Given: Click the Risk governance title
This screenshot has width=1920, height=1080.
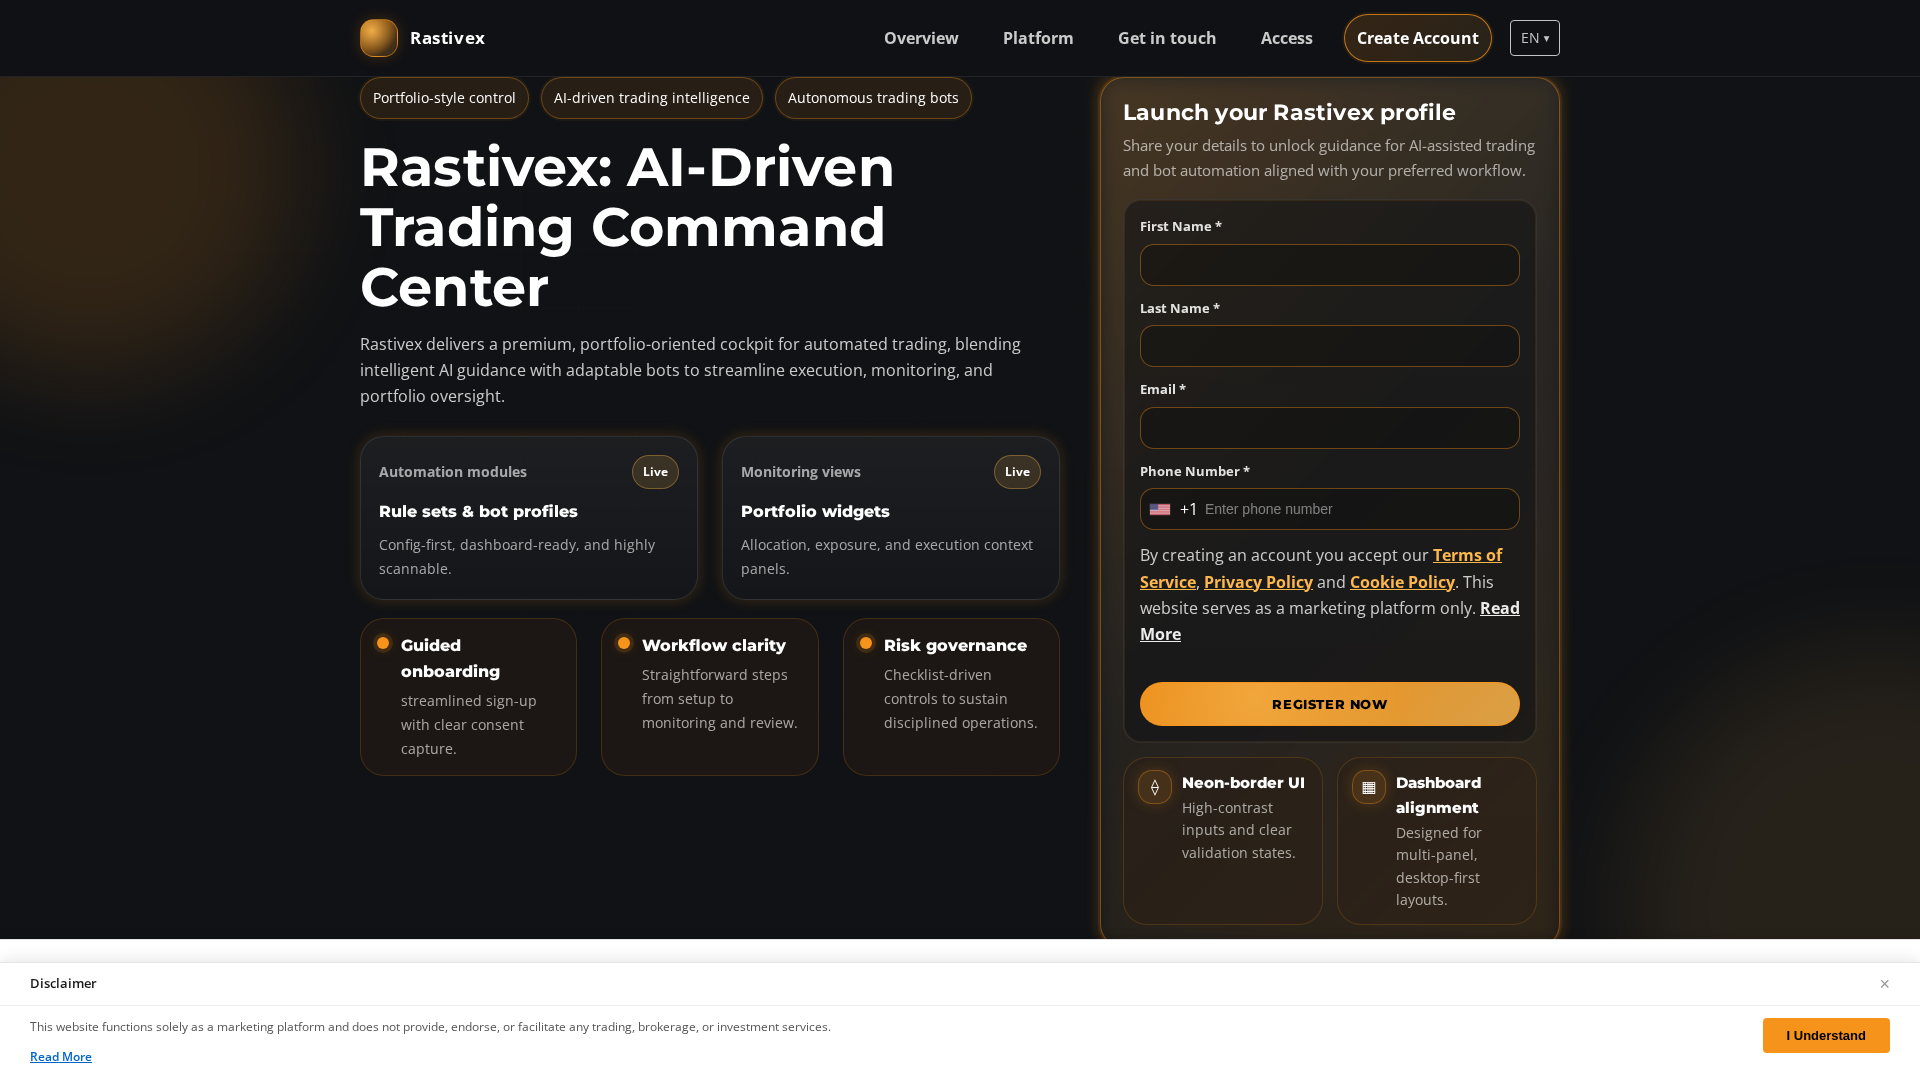Looking at the screenshot, I should pos(955,645).
